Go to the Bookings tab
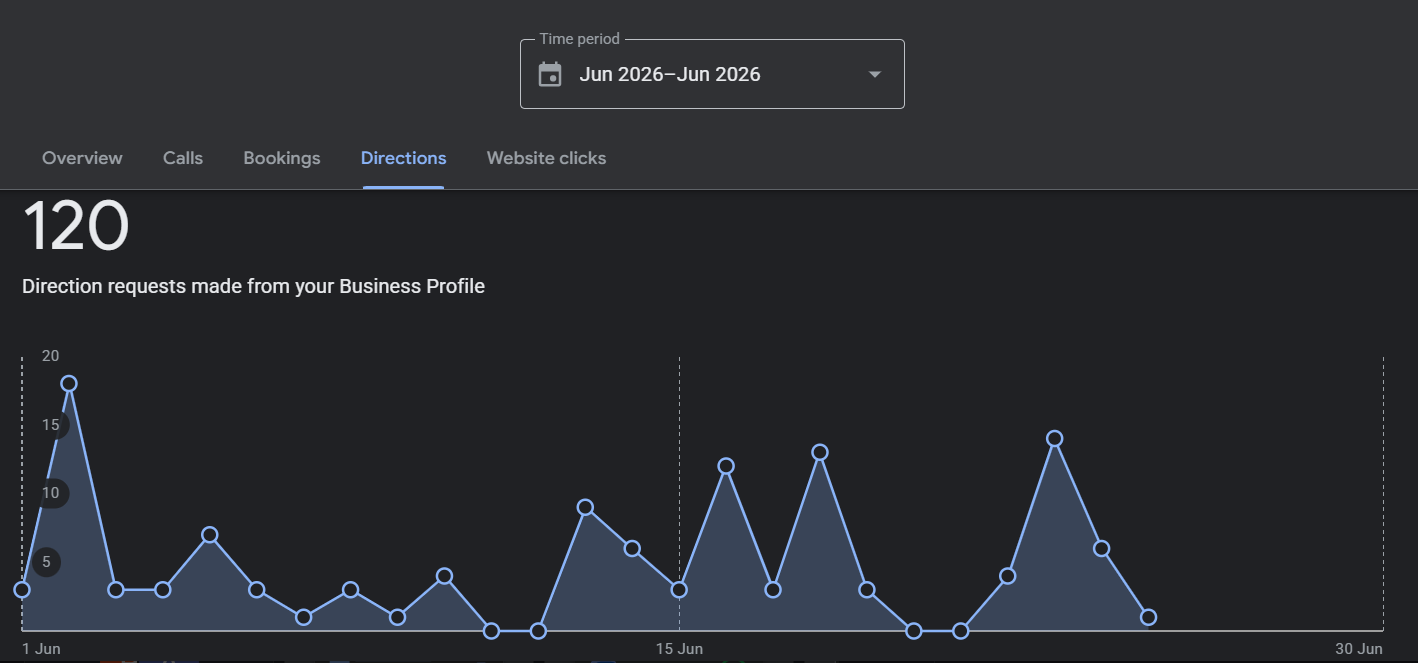This screenshot has width=1418, height=663. coord(282,158)
